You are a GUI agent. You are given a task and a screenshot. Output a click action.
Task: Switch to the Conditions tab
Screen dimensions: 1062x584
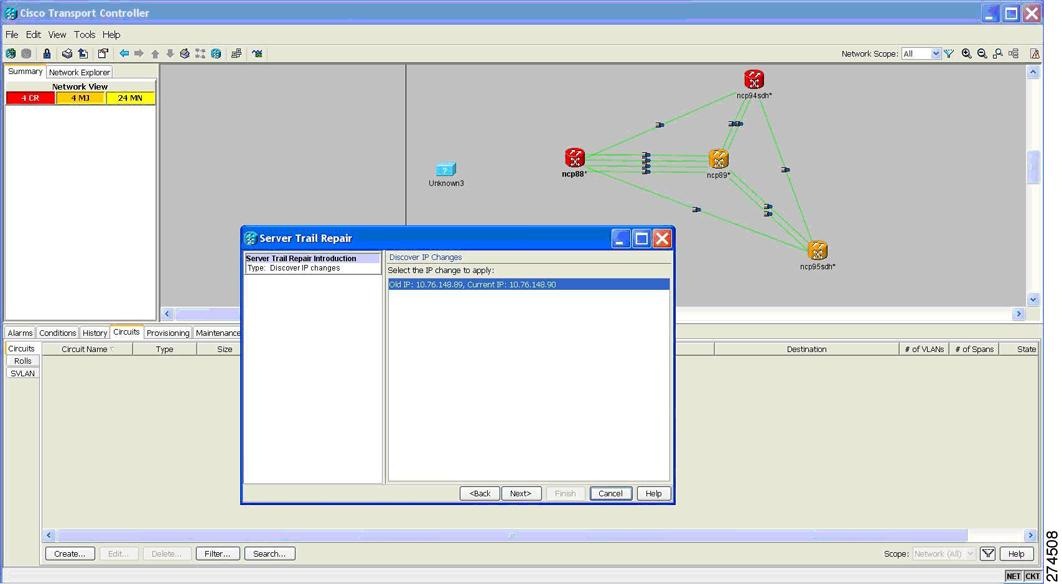(x=58, y=333)
